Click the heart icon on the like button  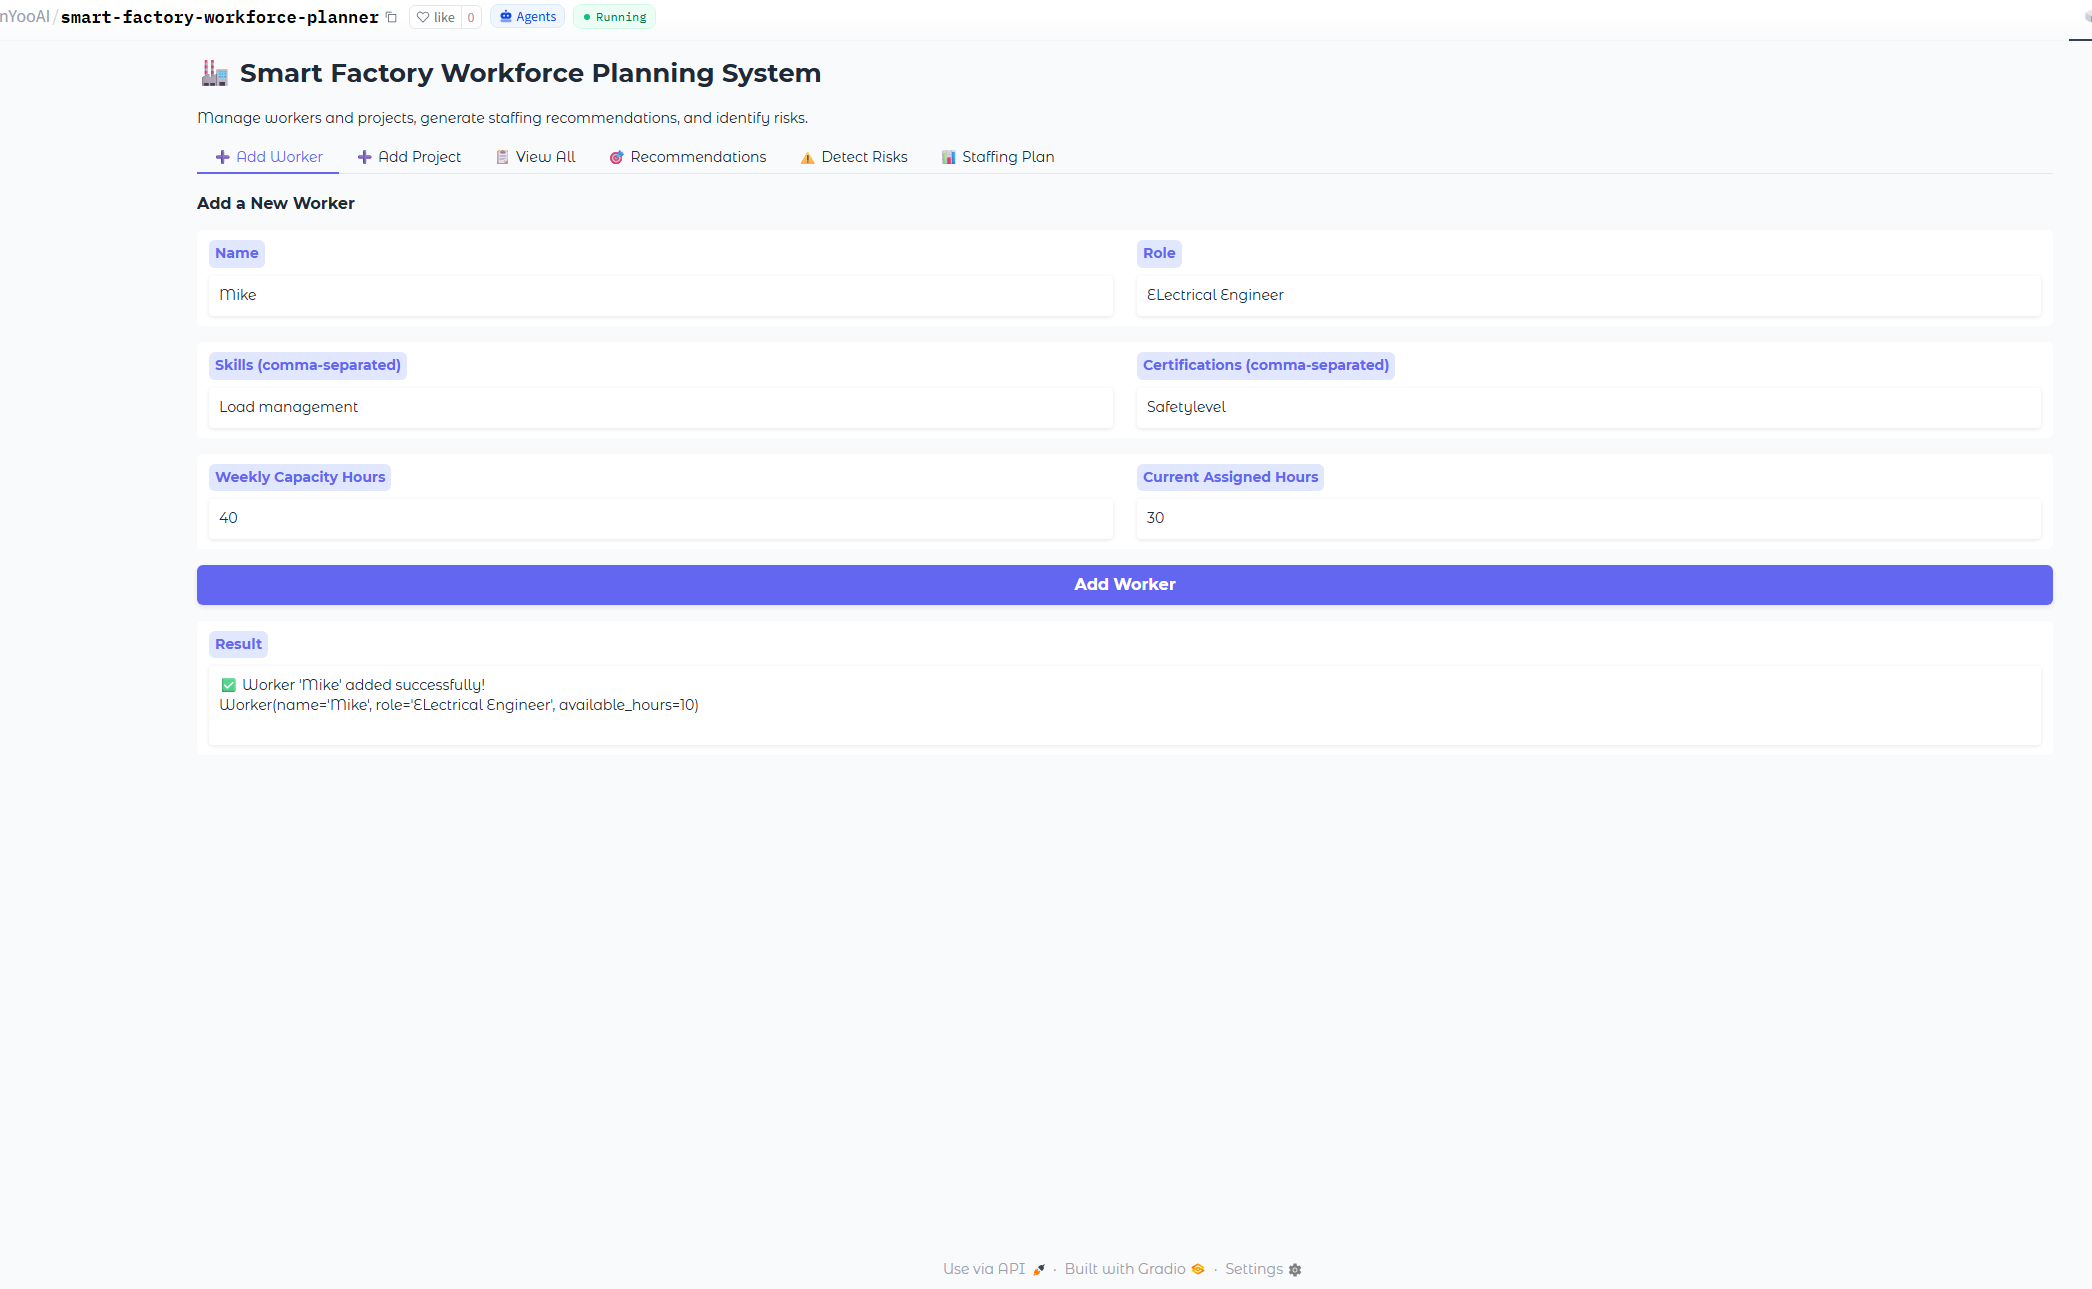click(x=423, y=17)
